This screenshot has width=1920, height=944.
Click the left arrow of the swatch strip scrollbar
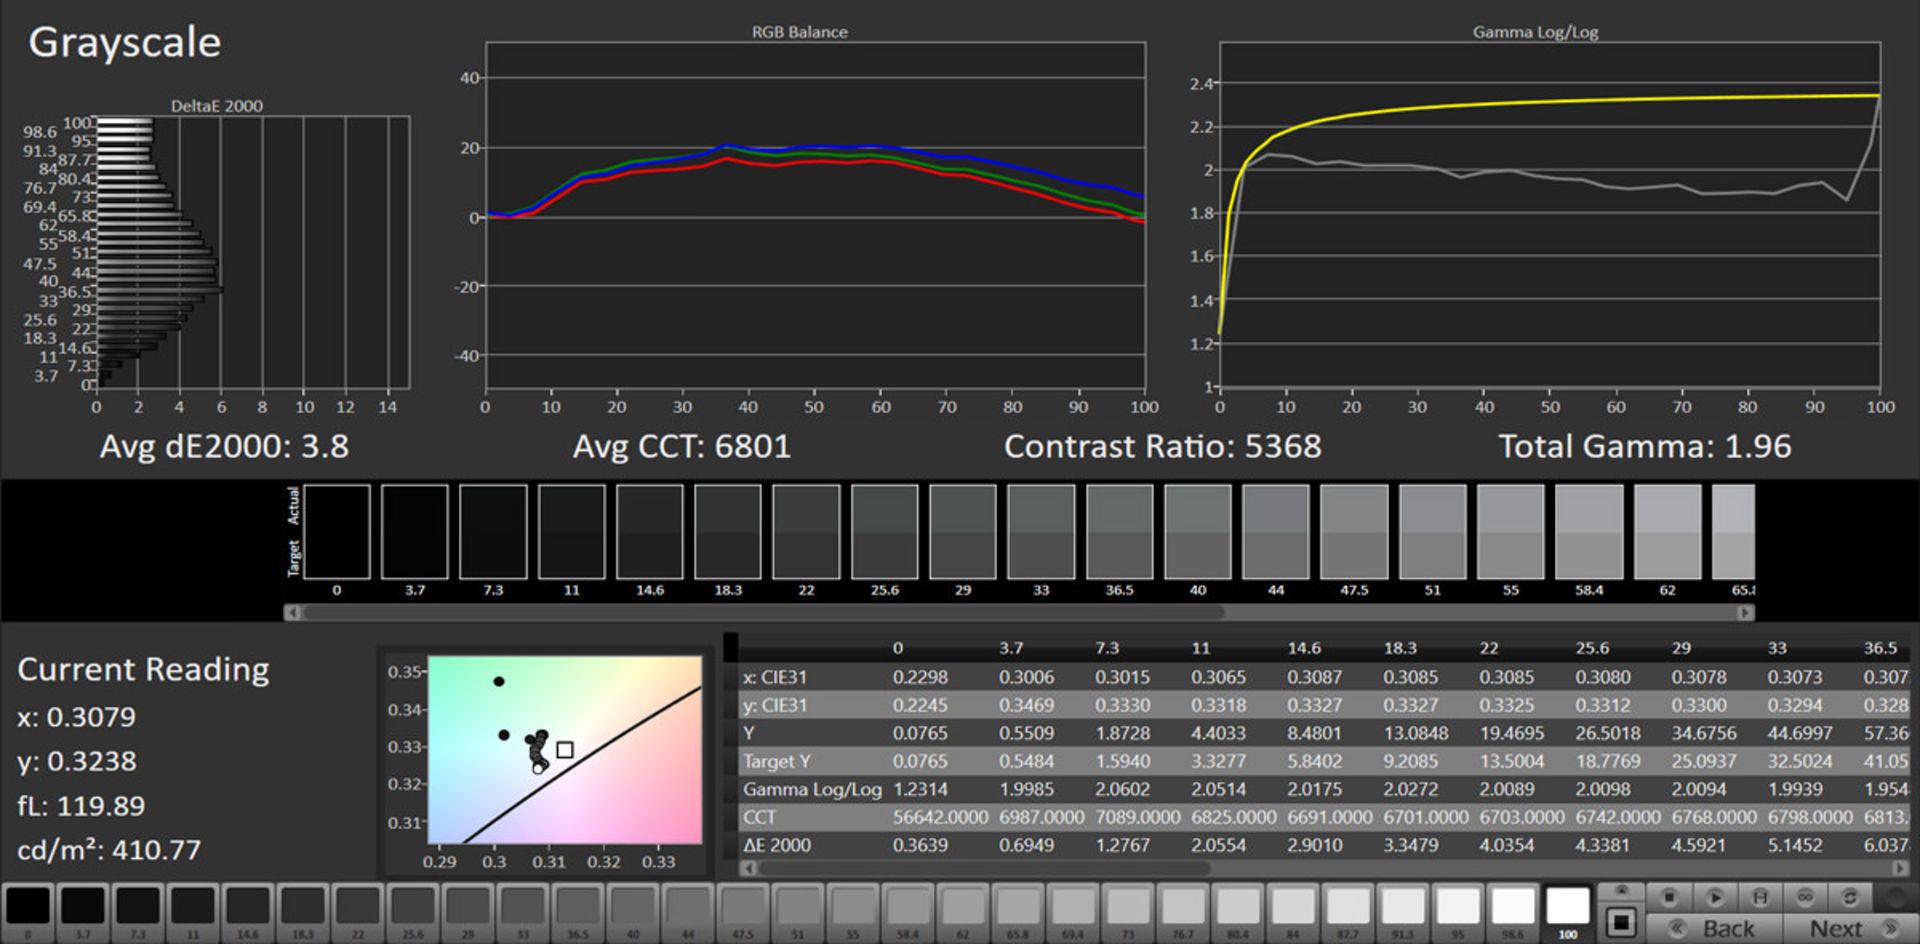pyautogui.click(x=292, y=612)
